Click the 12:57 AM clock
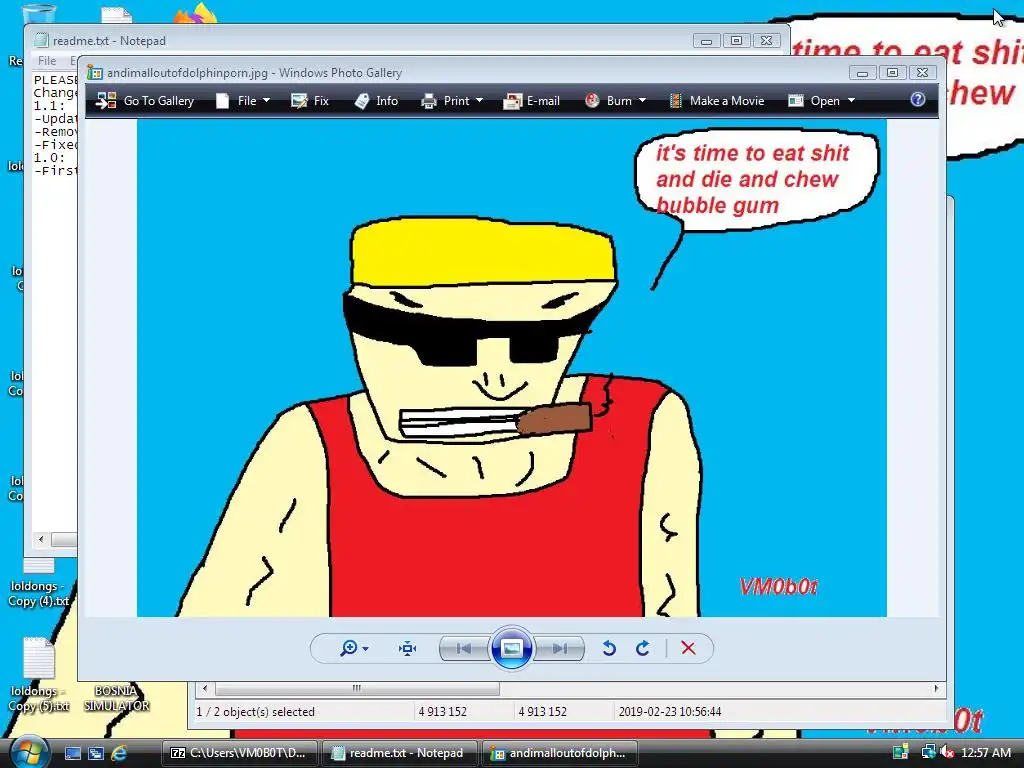The height and width of the screenshot is (768, 1024). pos(986,753)
